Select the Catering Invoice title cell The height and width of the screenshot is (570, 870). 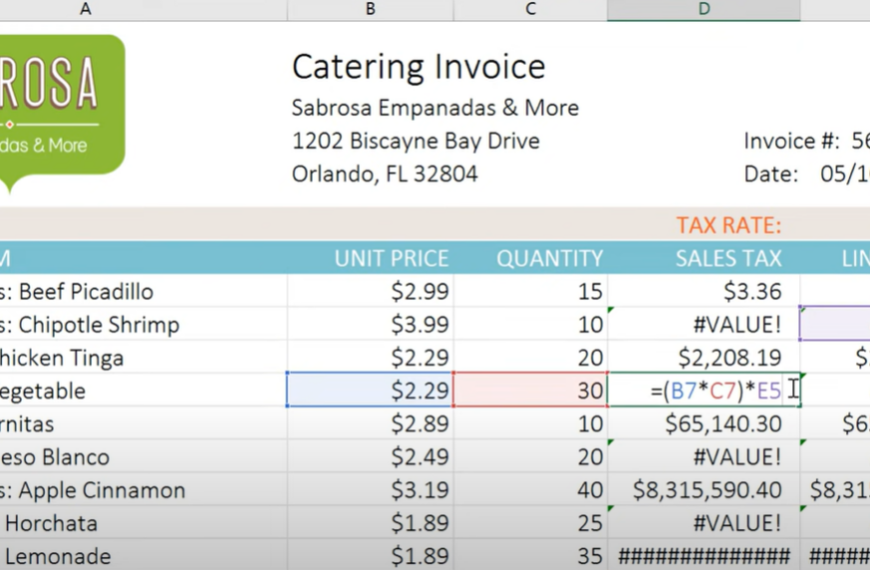pos(419,67)
